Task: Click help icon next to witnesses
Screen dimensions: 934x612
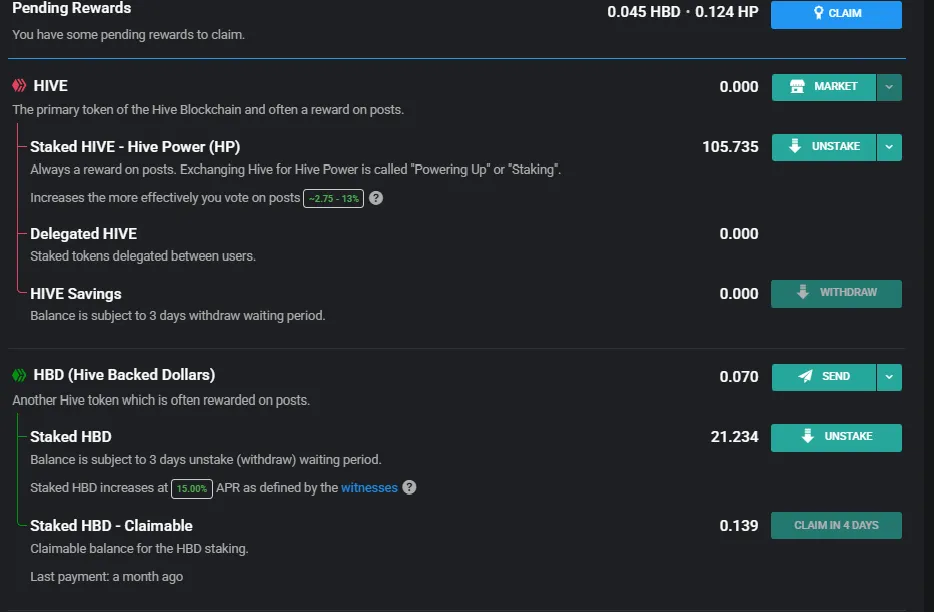Action: [x=409, y=488]
